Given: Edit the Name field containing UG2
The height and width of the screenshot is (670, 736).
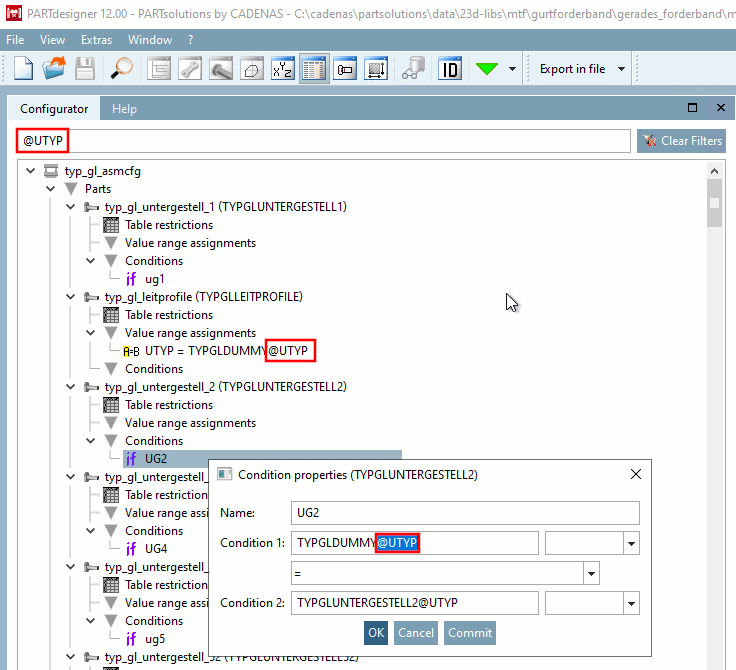Looking at the screenshot, I should pyautogui.click(x=465, y=513).
